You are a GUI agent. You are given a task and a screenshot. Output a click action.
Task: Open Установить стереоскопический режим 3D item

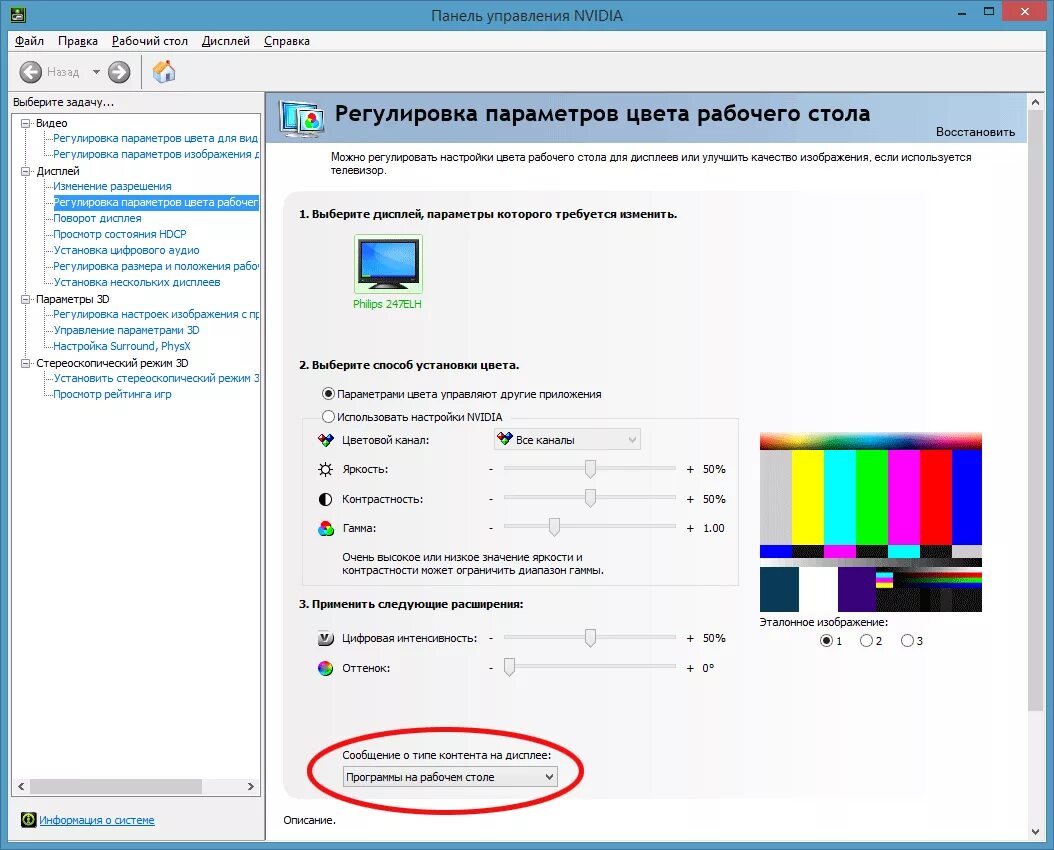pos(156,378)
